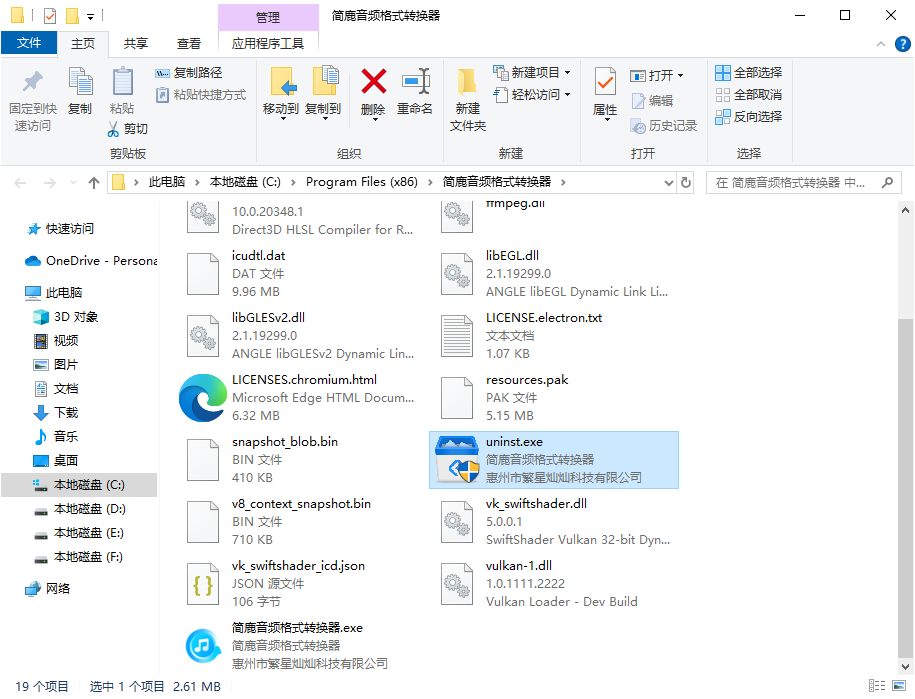The image size is (915, 699).
Task: Click the red X 删除 delete icon
Action: [x=373, y=81]
